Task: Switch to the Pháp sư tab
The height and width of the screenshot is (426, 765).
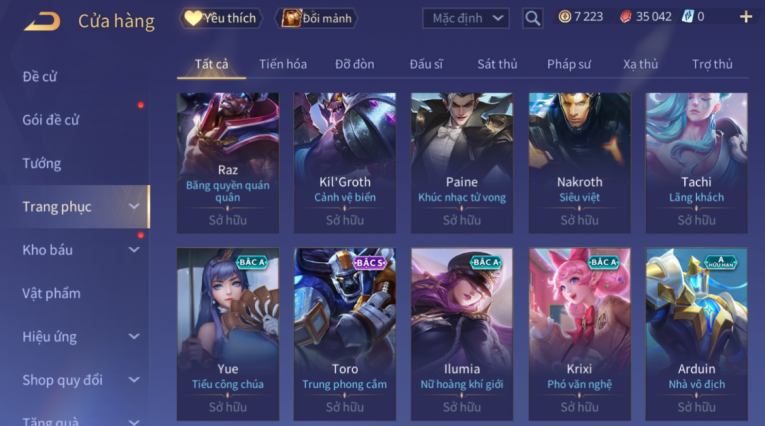Action: pyautogui.click(x=569, y=64)
